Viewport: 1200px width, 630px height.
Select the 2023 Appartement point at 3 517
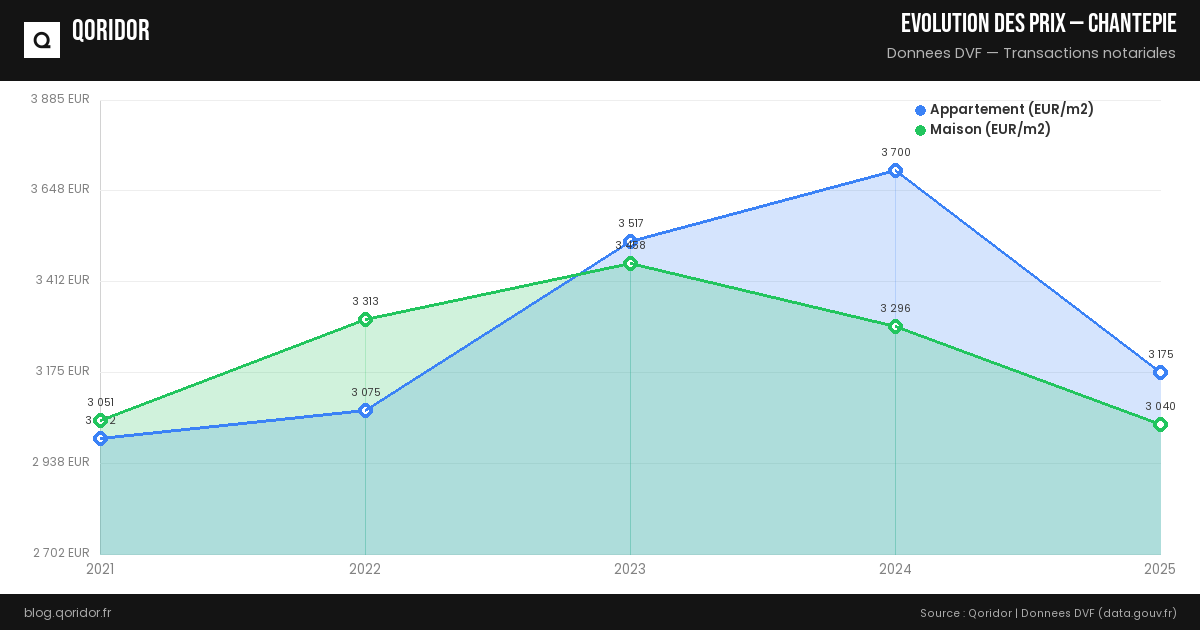(630, 242)
